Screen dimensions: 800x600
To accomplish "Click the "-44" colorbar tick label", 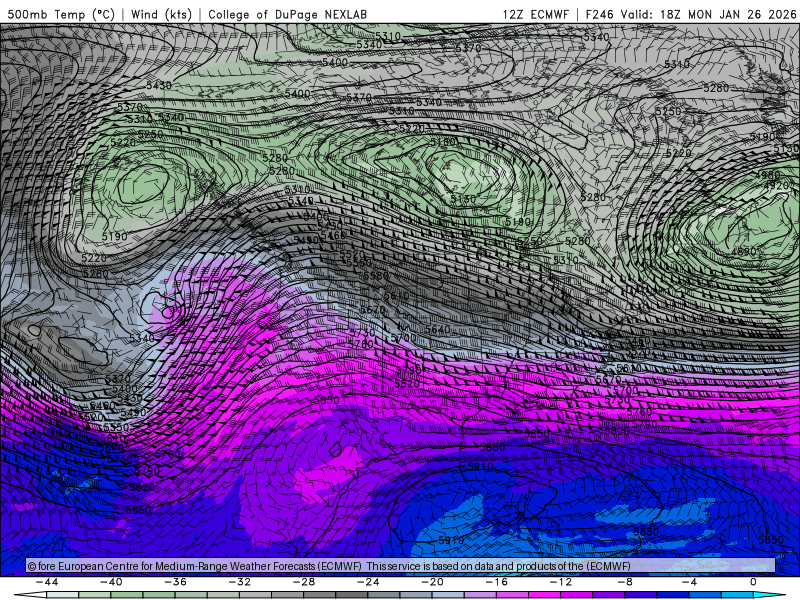I will 47,582.
